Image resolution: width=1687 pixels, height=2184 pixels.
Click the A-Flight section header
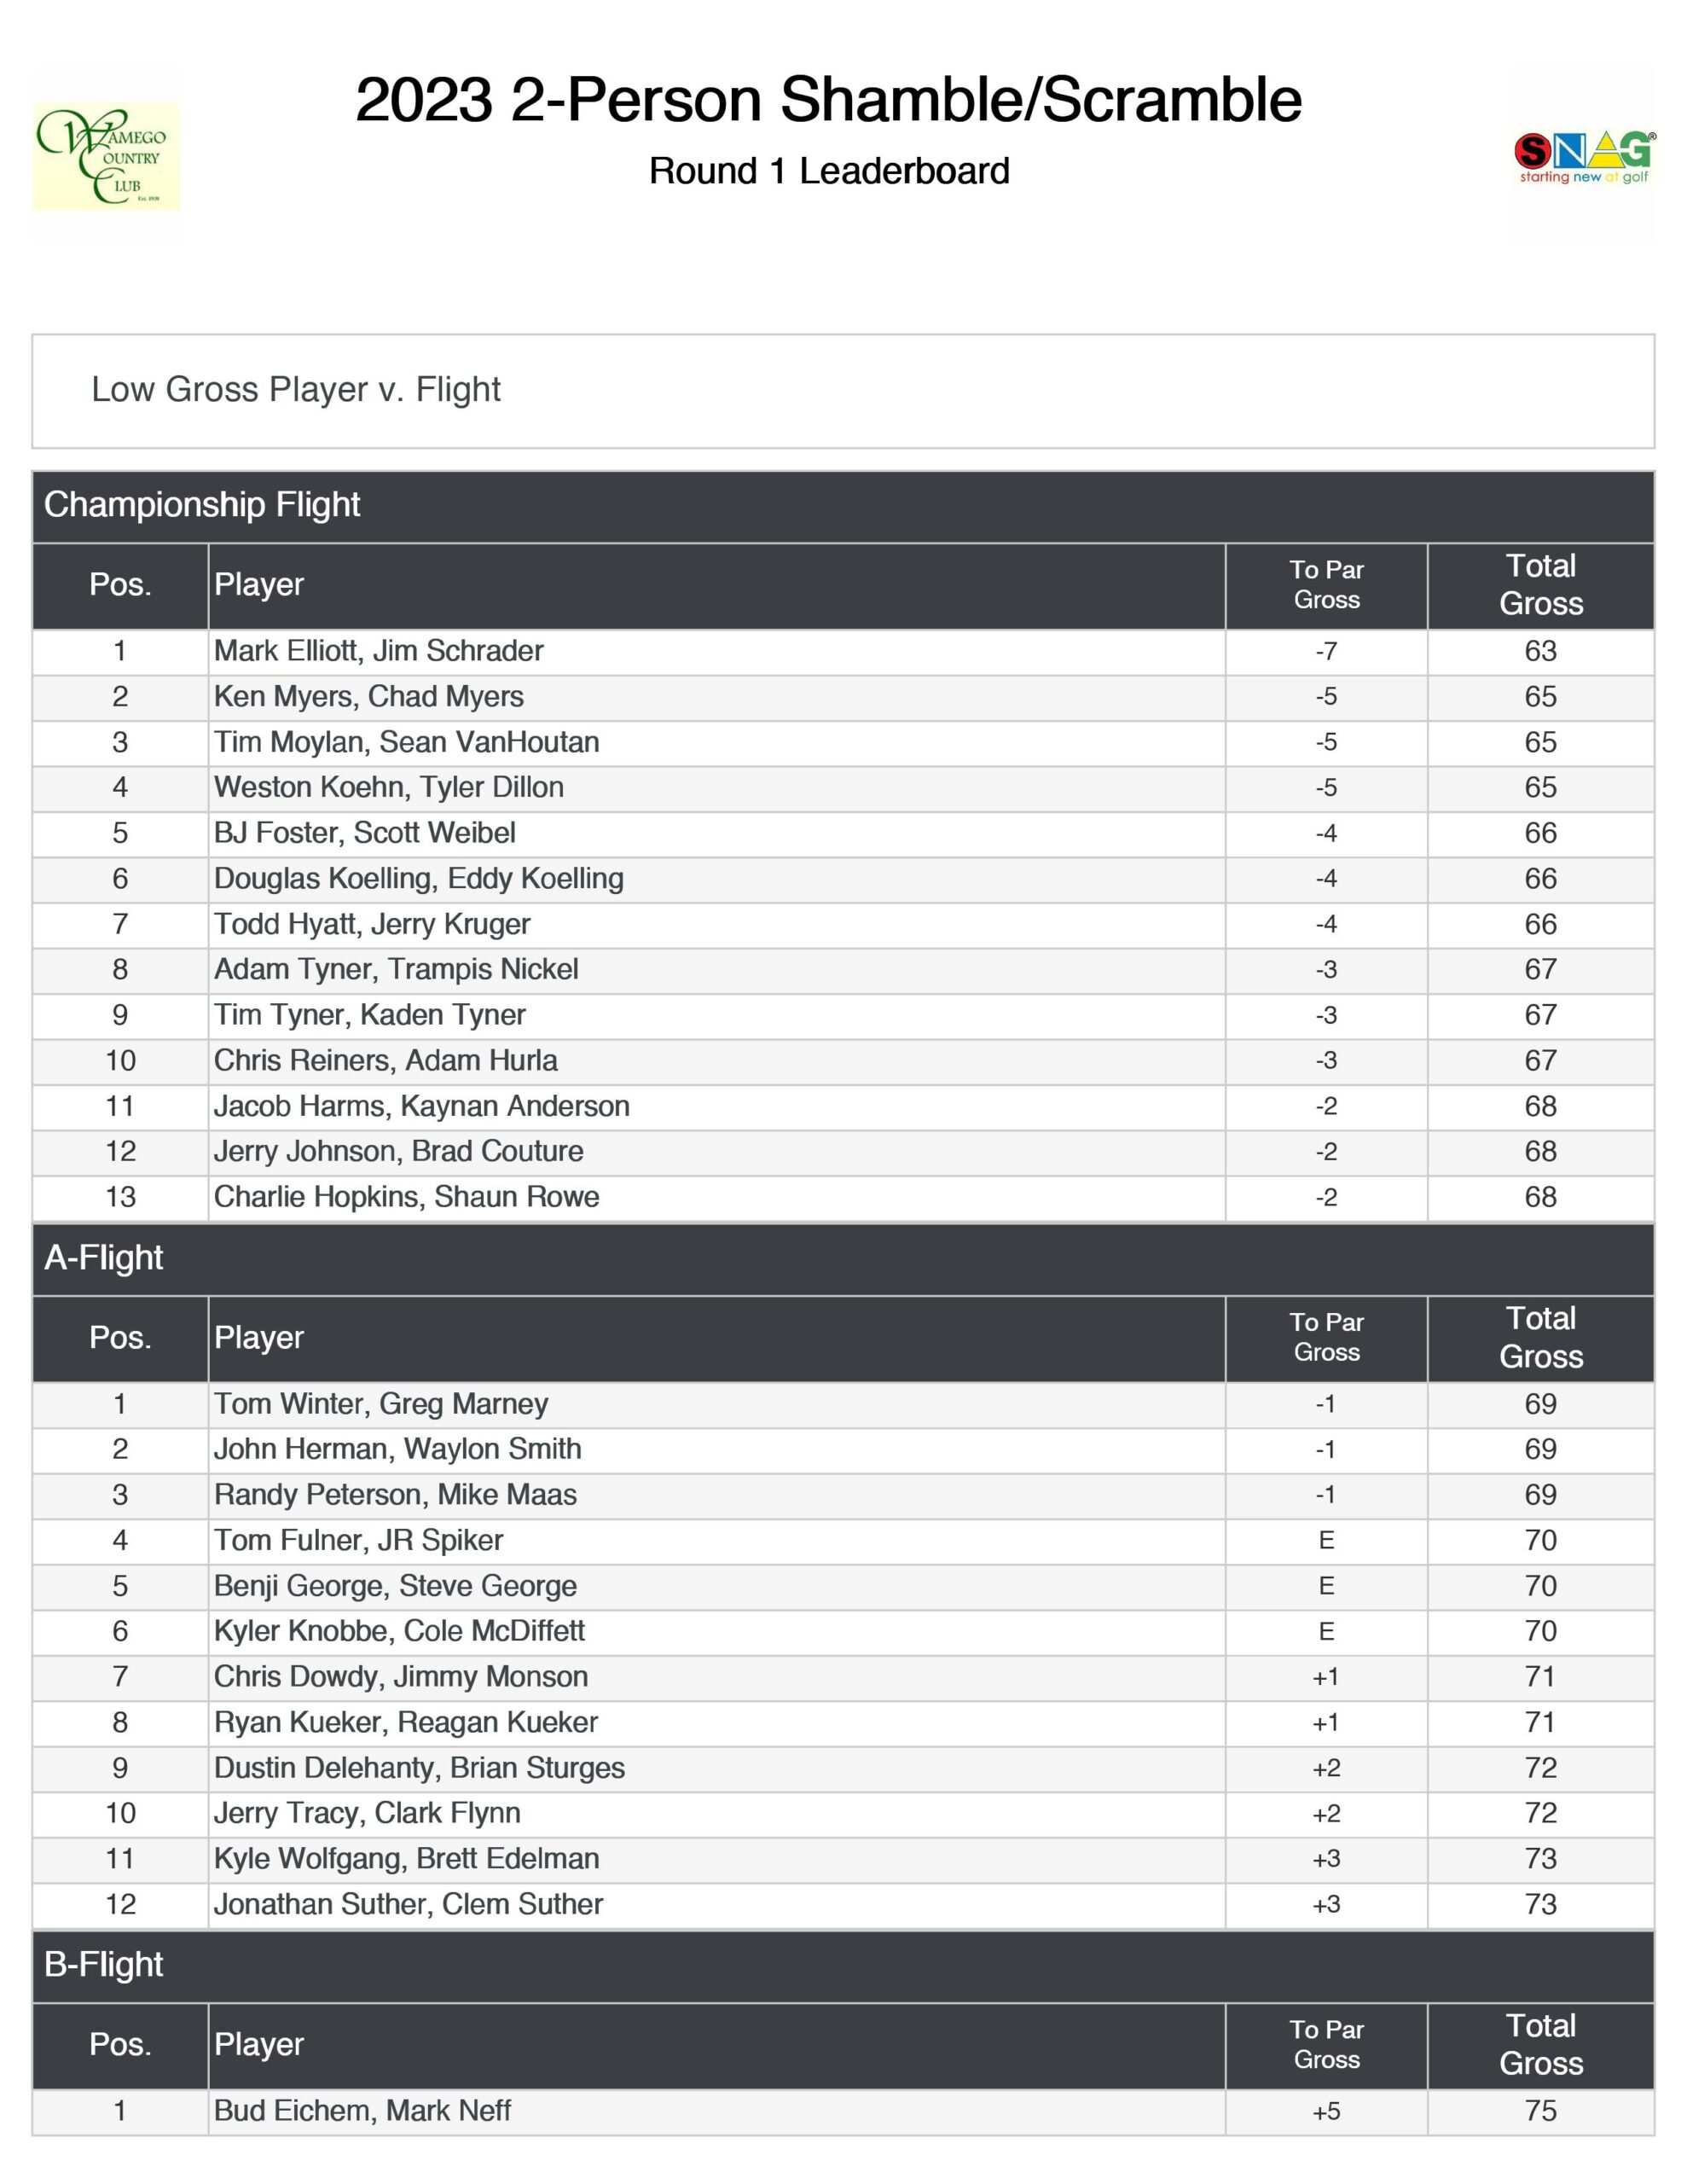[x=104, y=1258]
